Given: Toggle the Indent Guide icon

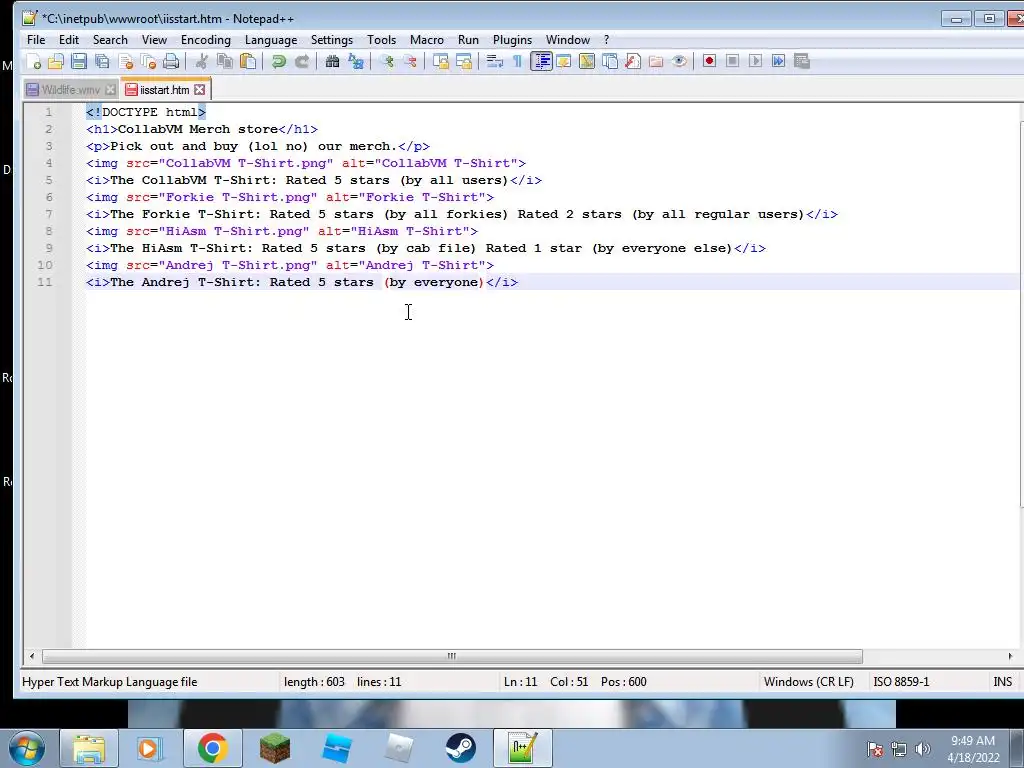Looking at the screenshot, I should [x=541, y=61].
